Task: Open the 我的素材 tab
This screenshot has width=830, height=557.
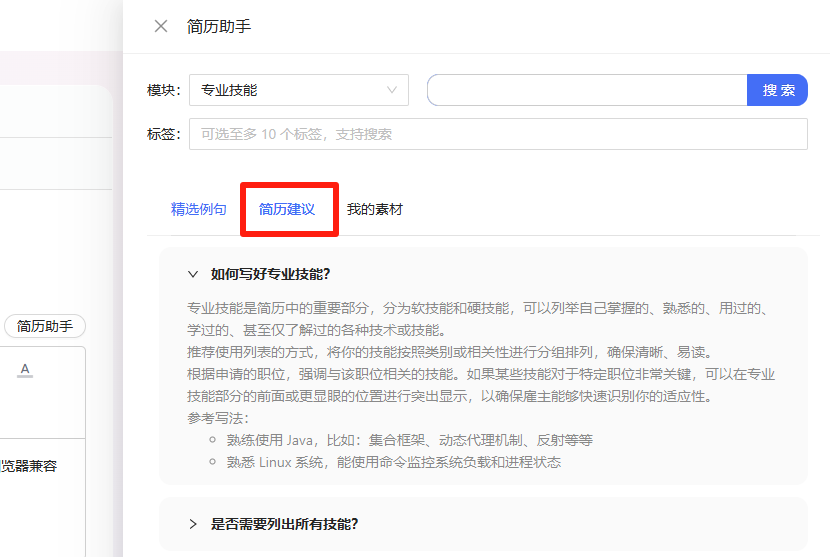Action: [375, 209]
